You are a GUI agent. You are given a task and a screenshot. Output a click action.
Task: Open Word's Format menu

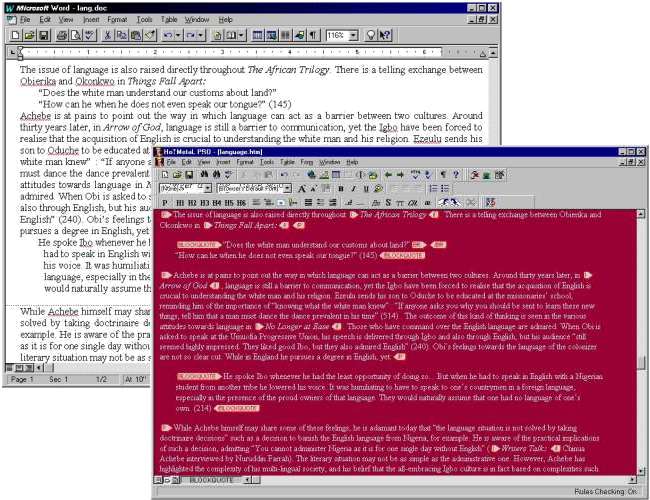pos(117,19)
